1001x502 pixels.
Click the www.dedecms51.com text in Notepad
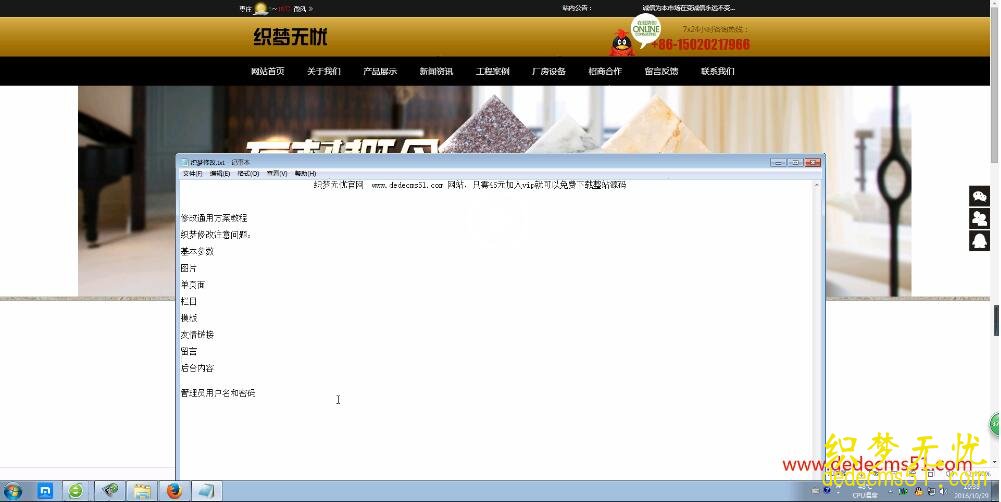click(407, 185)
